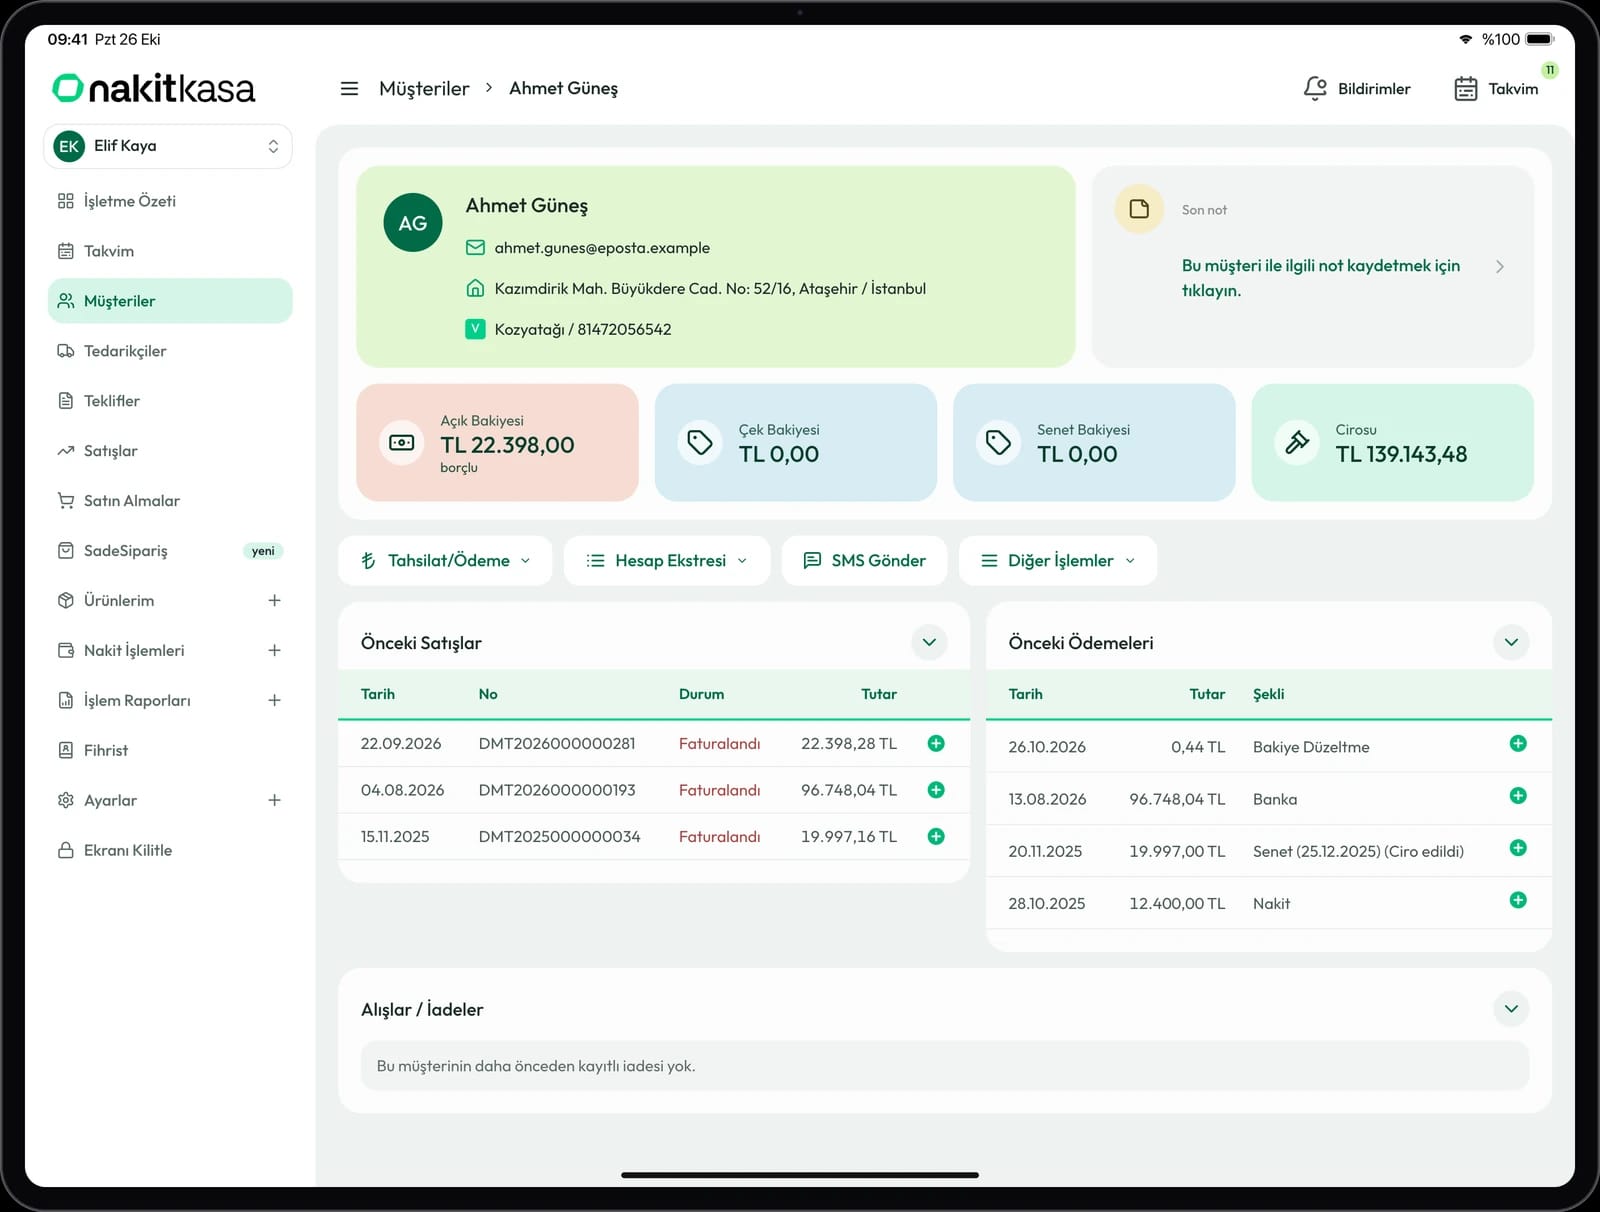Click the AG customer avatar

click(413, 222)
